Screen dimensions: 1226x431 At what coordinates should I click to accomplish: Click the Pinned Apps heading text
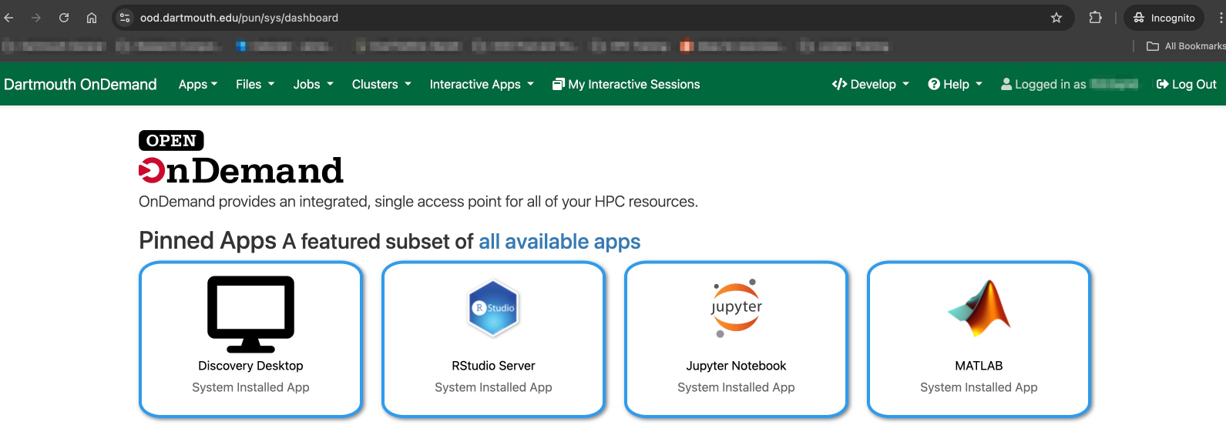coord(208,241)
